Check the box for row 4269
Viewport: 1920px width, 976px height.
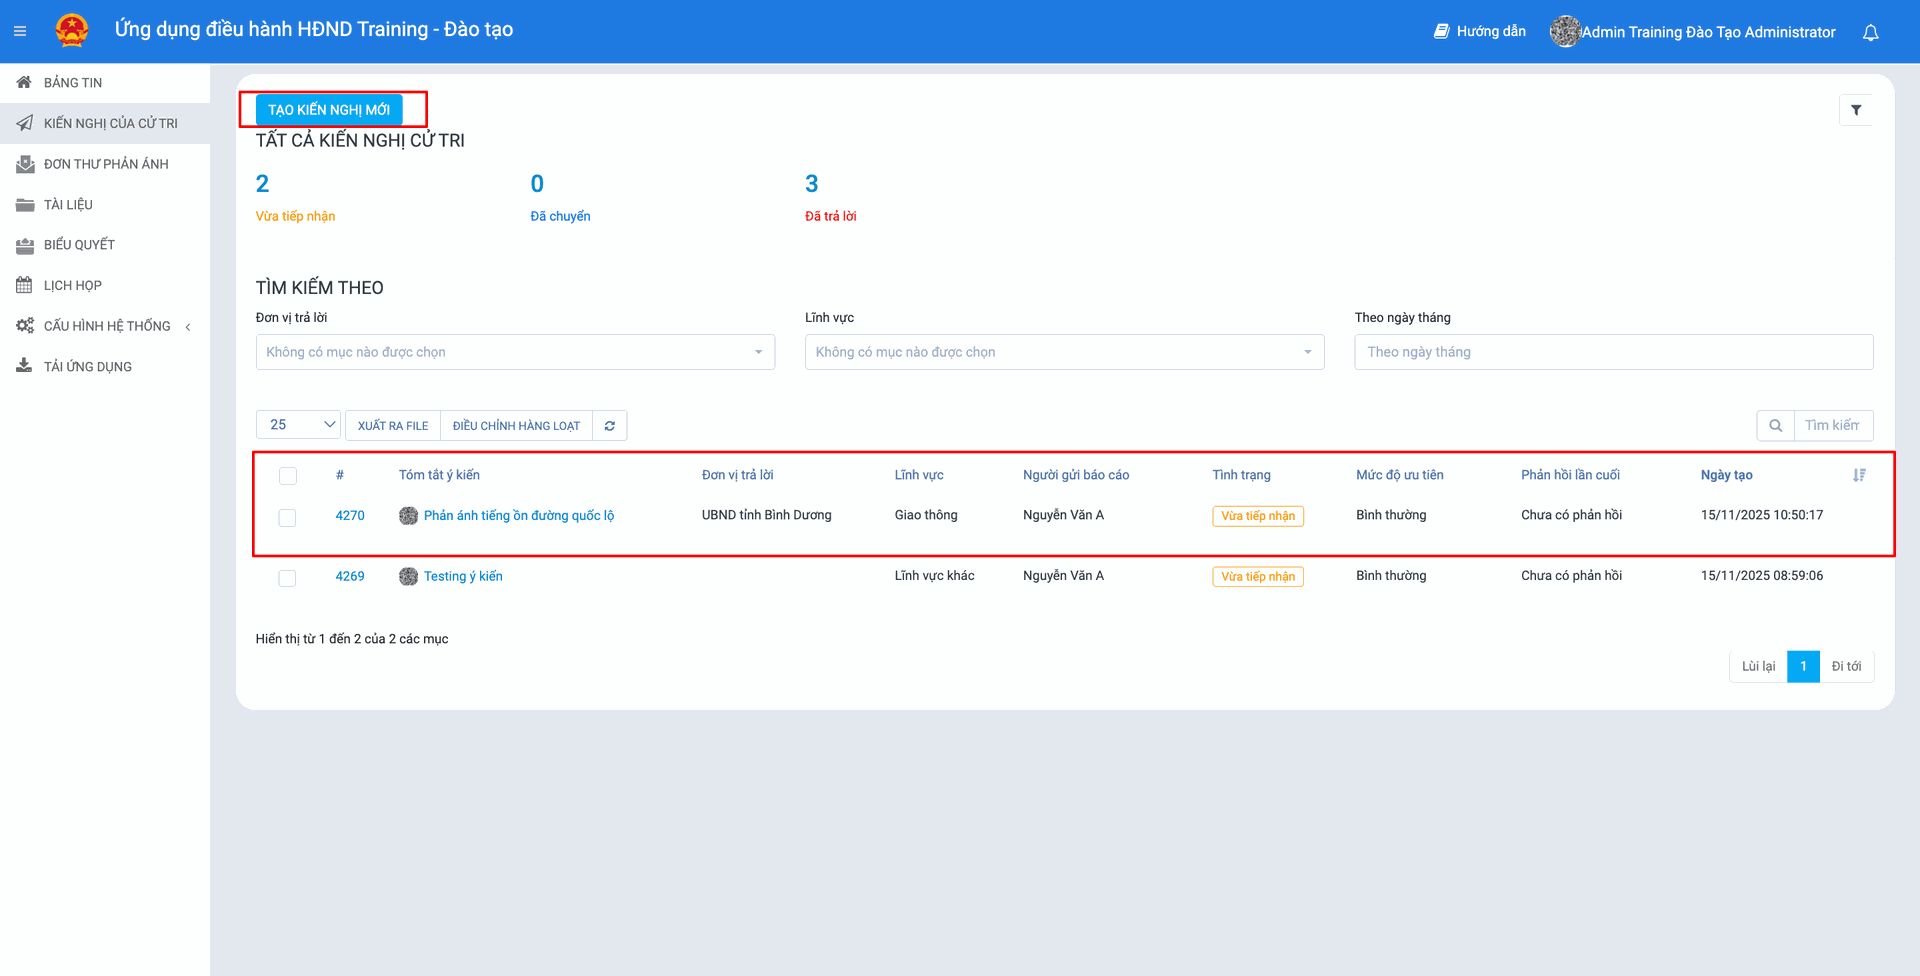(x=288, y=578)
